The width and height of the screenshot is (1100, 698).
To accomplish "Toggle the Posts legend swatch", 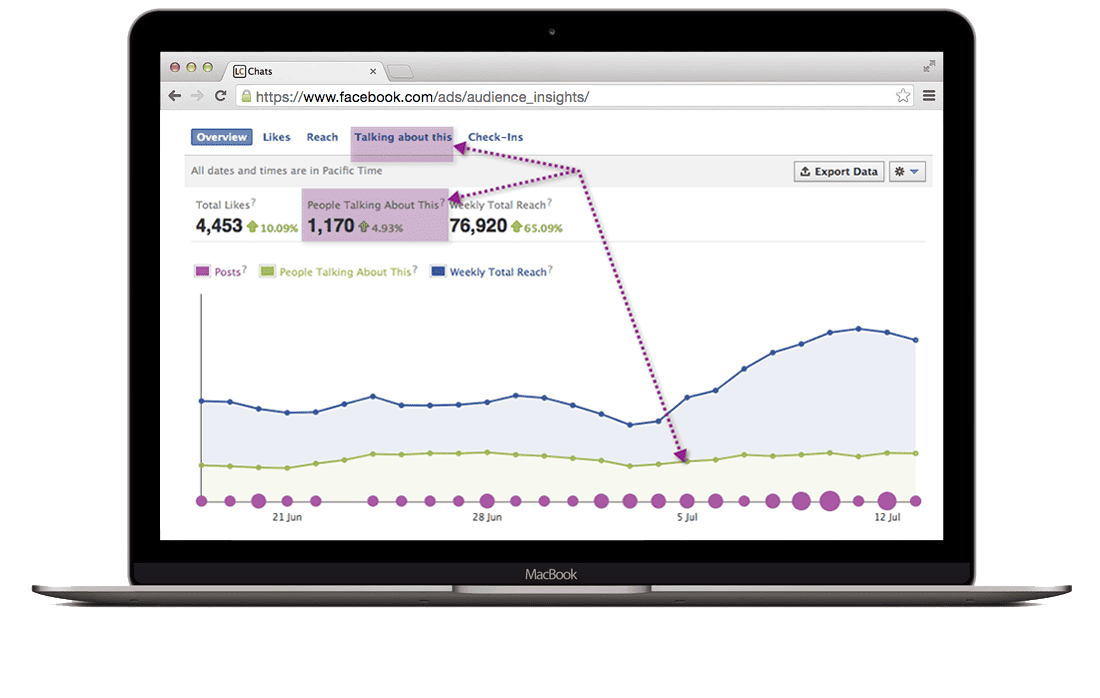I will 202,271.
